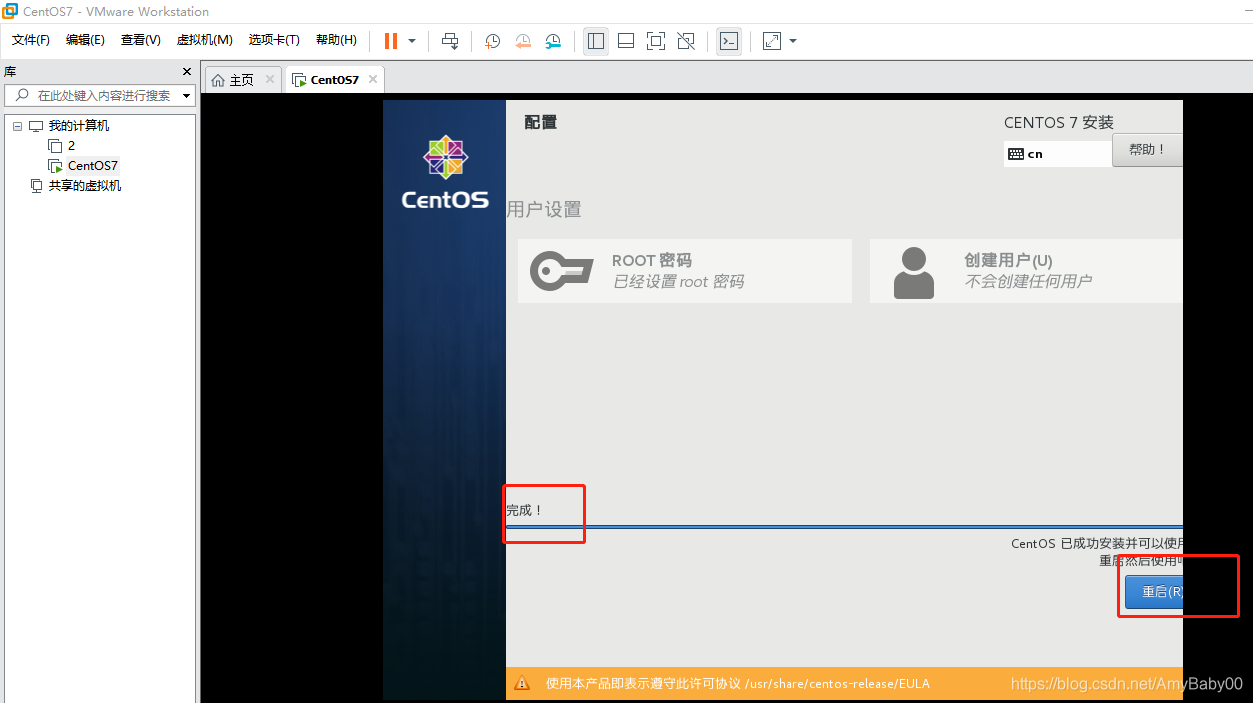Viewport: 1253px width, 703px height.
Task: Take a snapshot of the virtual machine
Action: pos(493,41)
